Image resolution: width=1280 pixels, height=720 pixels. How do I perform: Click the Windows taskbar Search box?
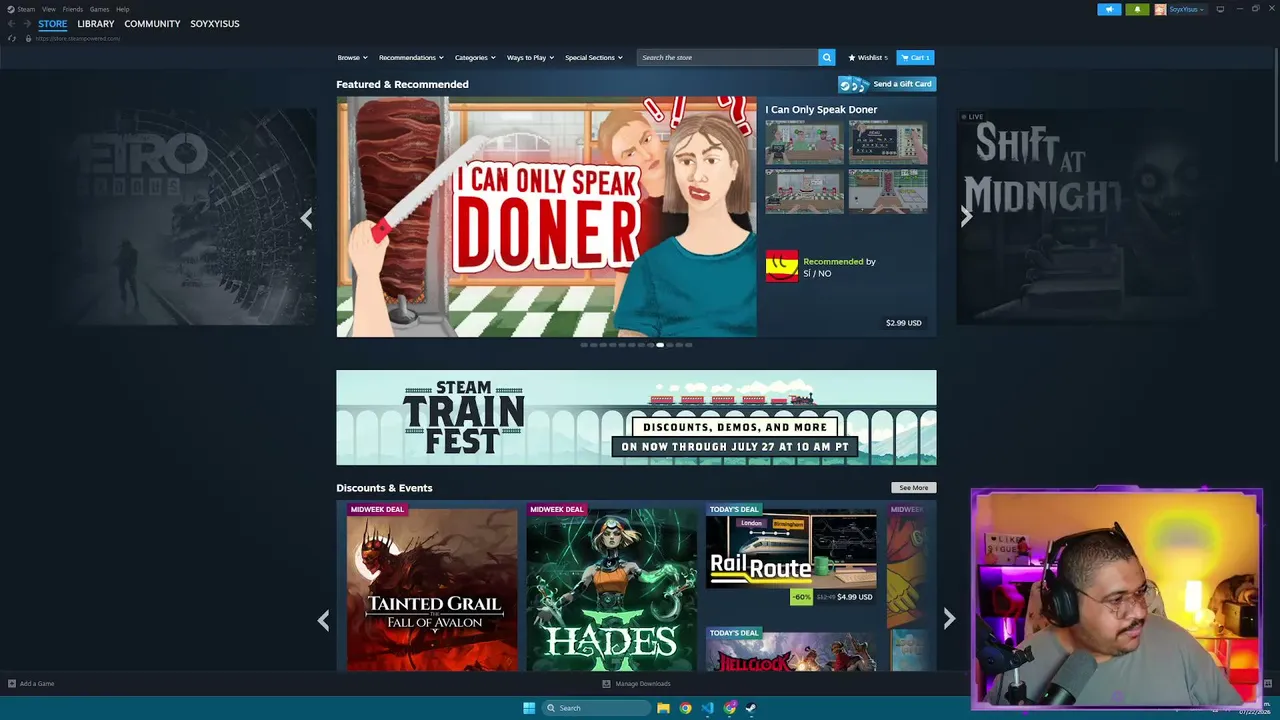[597, 708]
